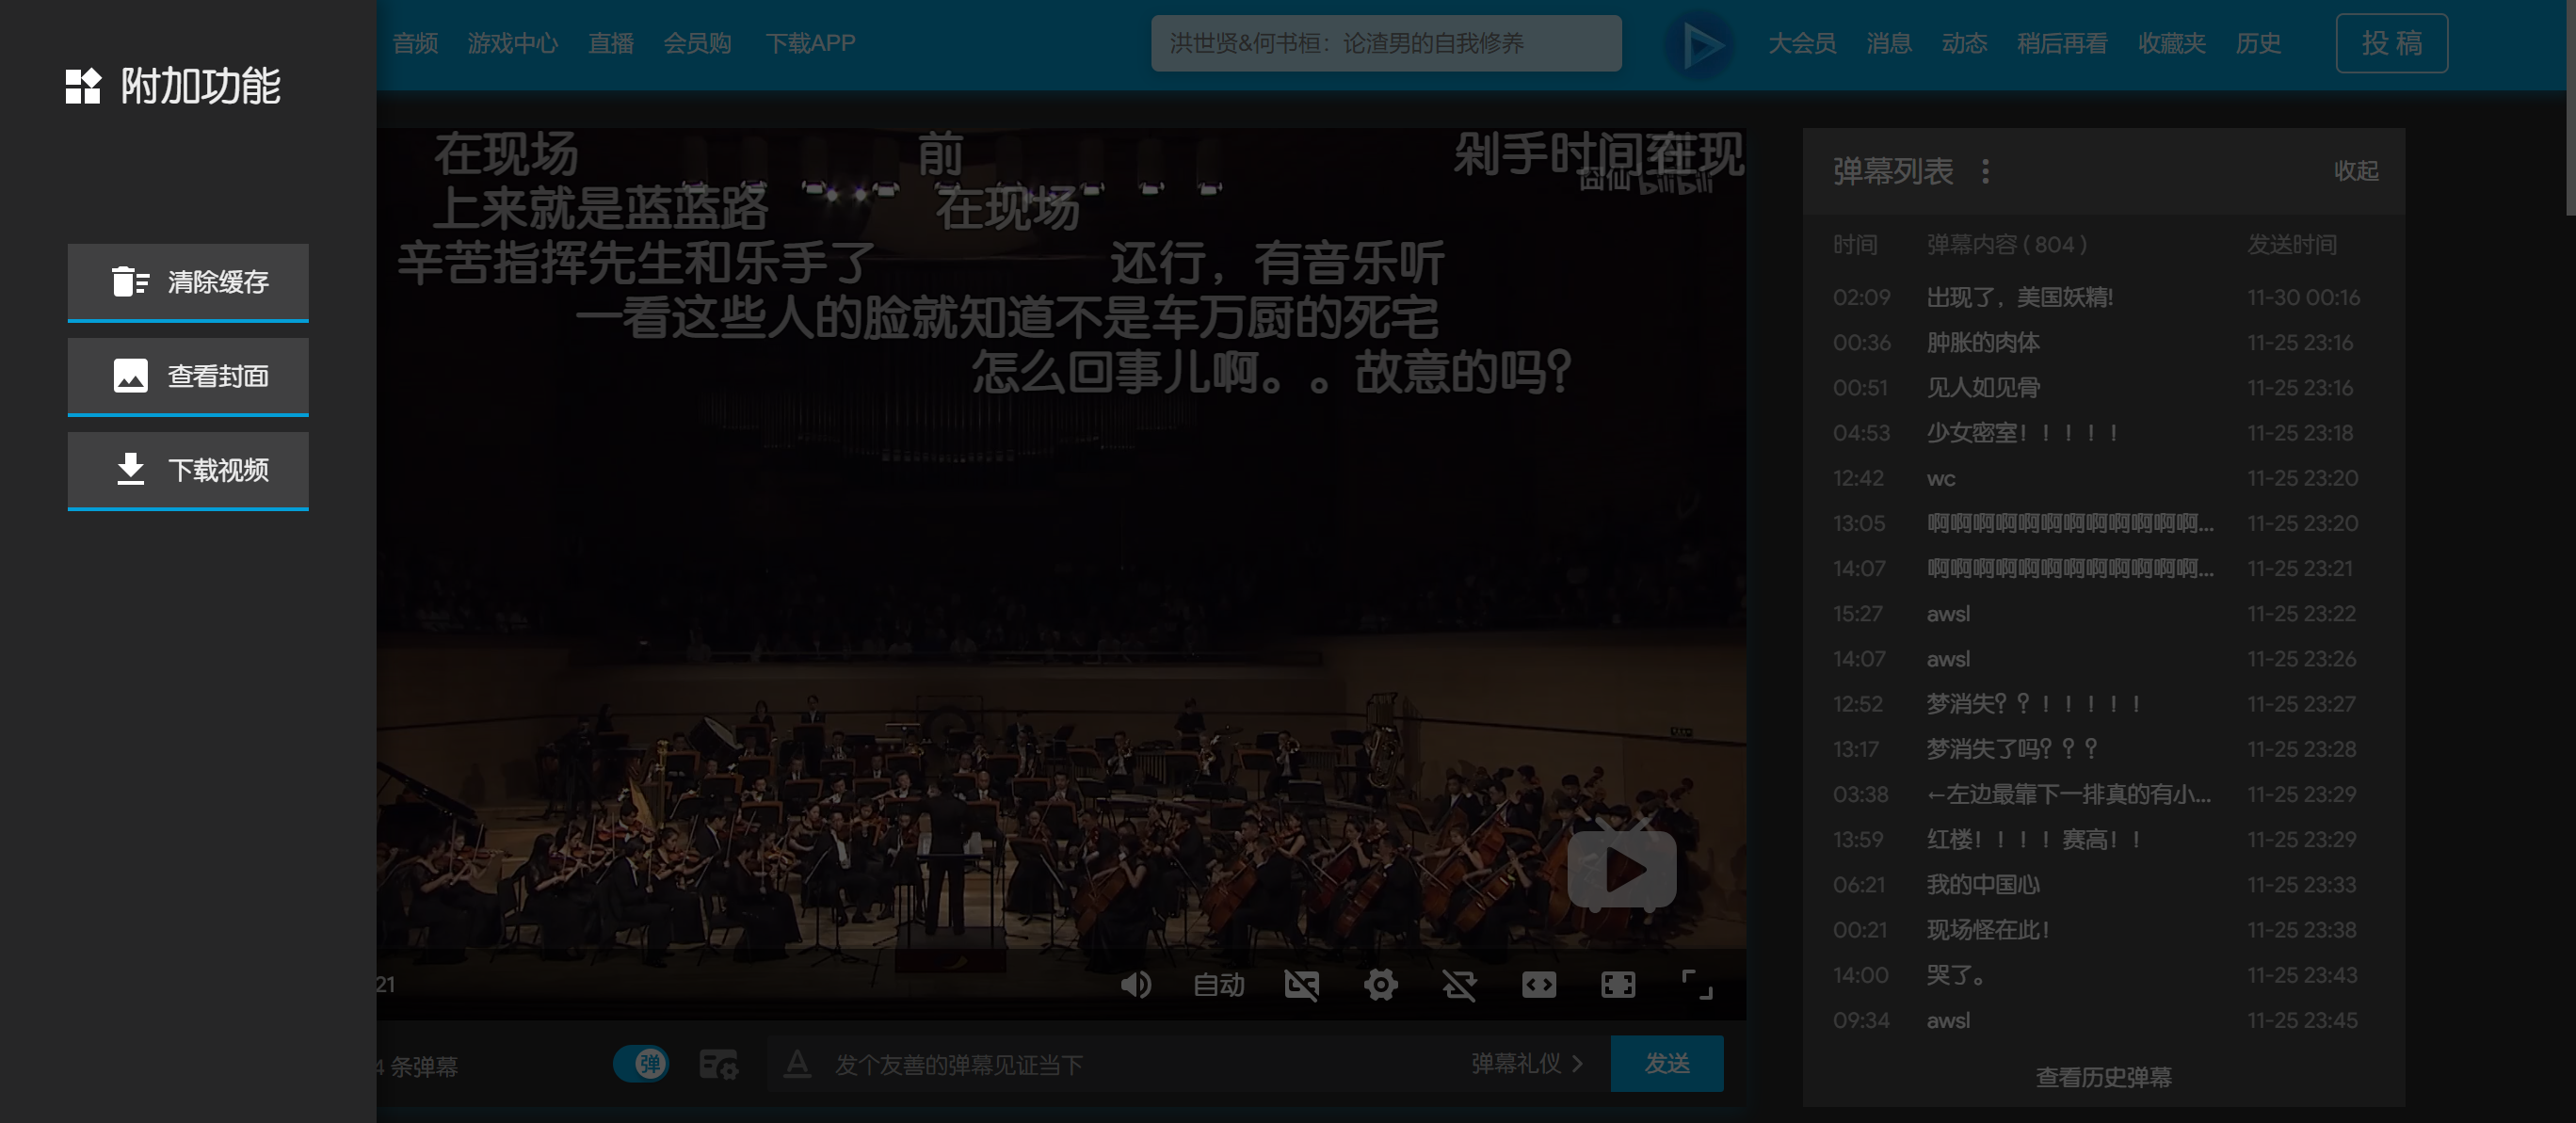Open 收藏夹 in the top navigation
Viewport: 2576px width, 1123px height.
(x=2171, y=43)
